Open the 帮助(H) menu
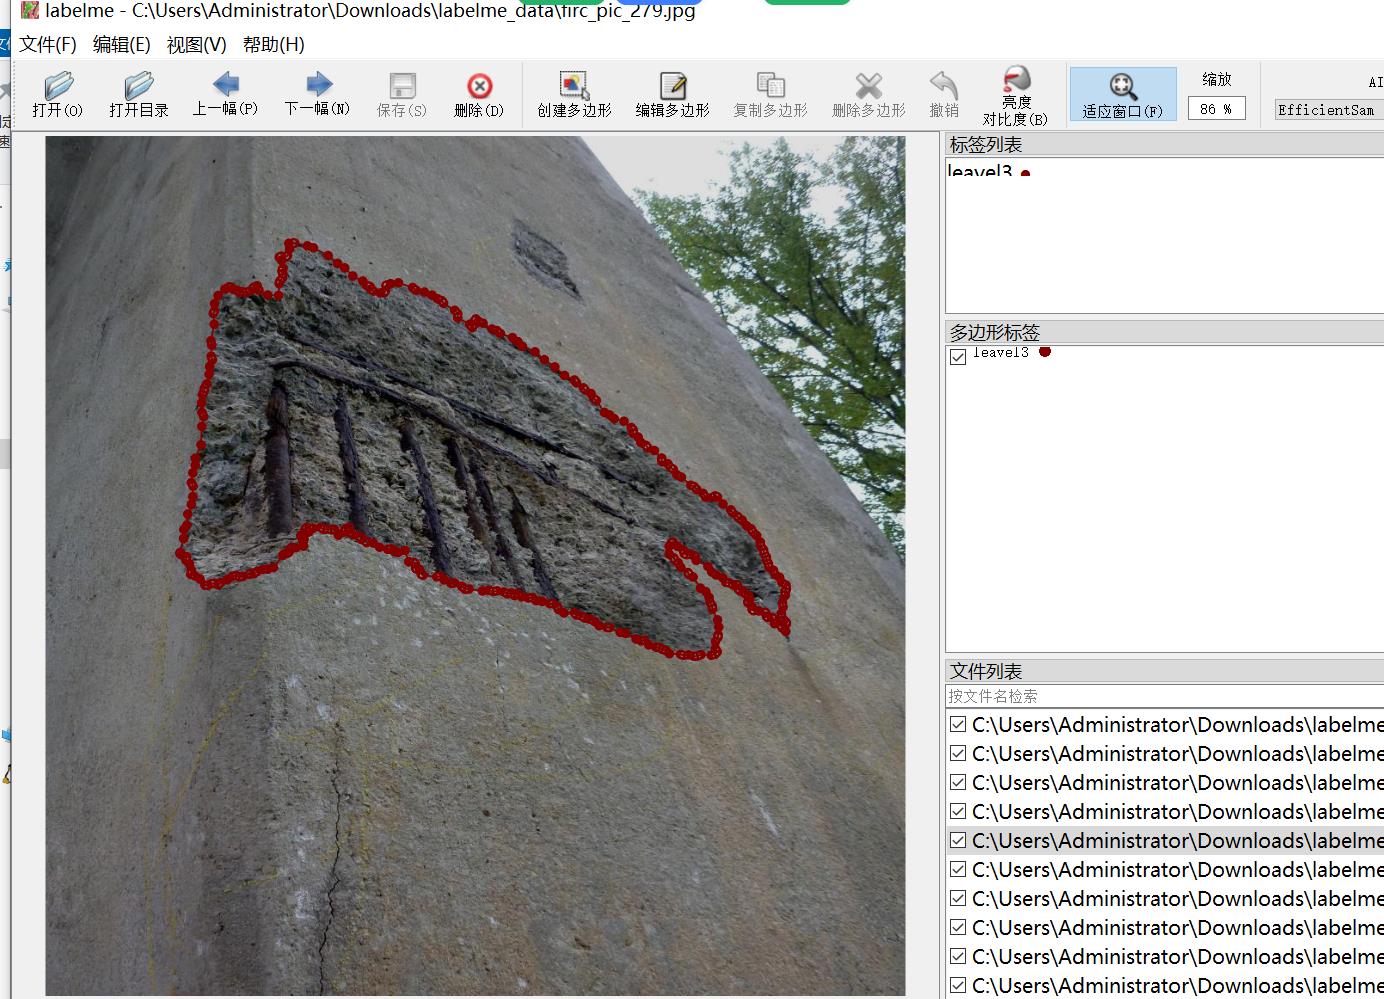 pyautogui.click(x=273, y=45)
